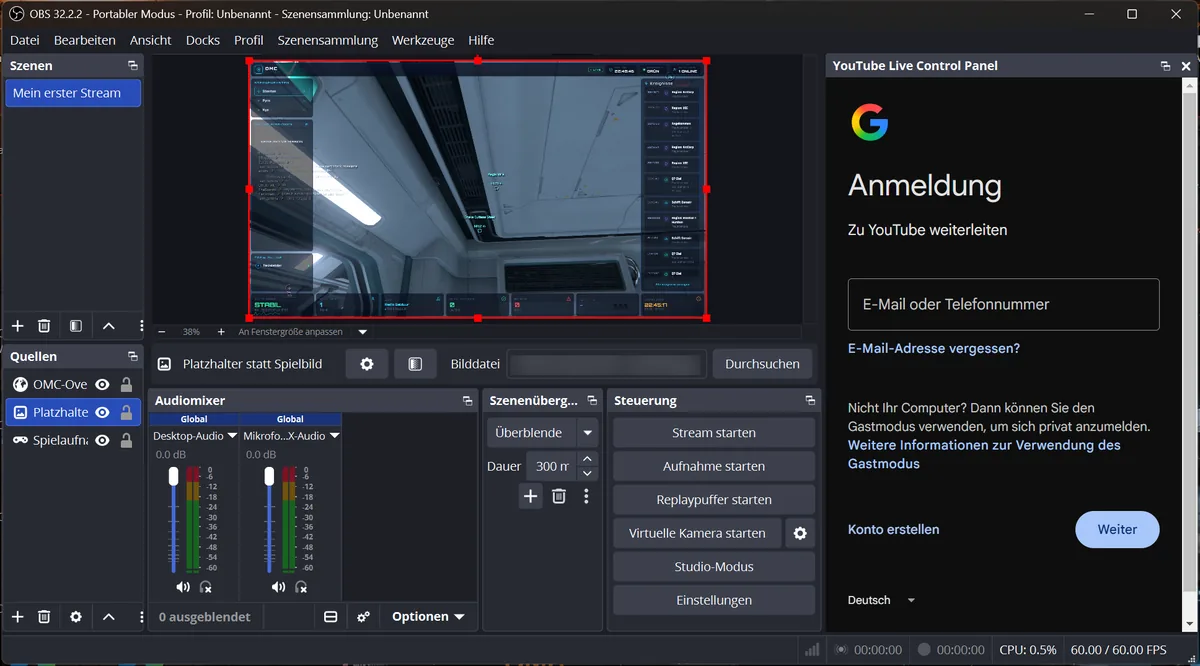Decrease transition Dauer with down arrow

587,473
